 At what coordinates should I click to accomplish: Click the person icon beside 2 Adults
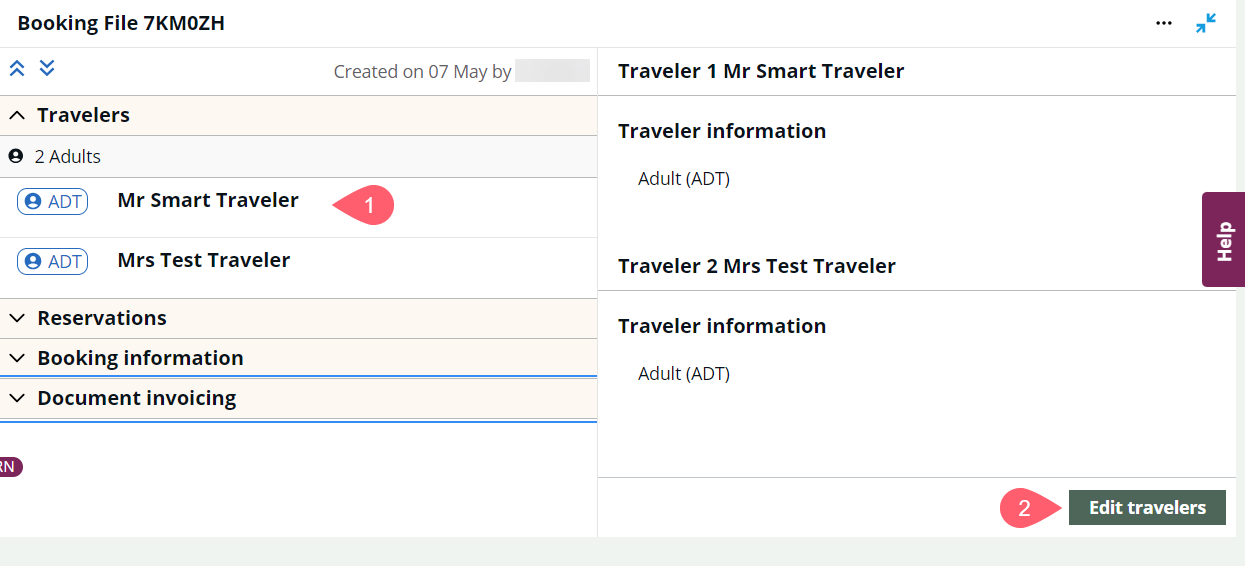(x=15, y=157)
